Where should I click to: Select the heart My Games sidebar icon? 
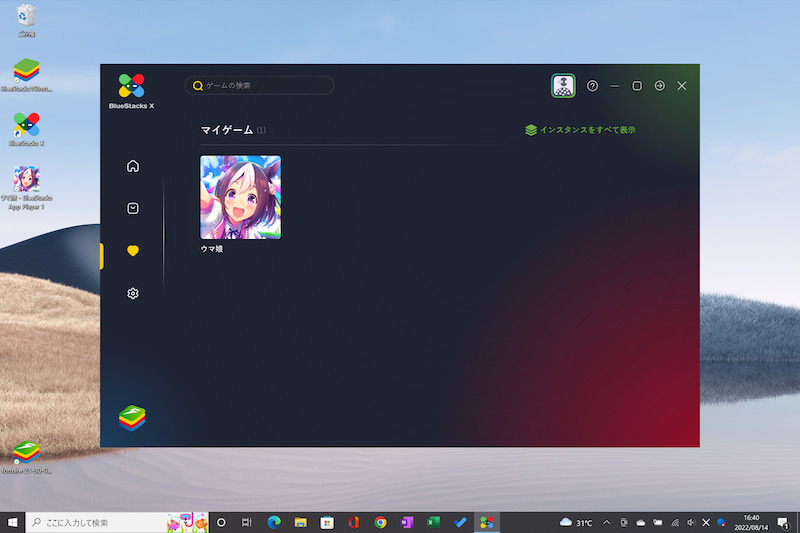(x=133, y=251)
